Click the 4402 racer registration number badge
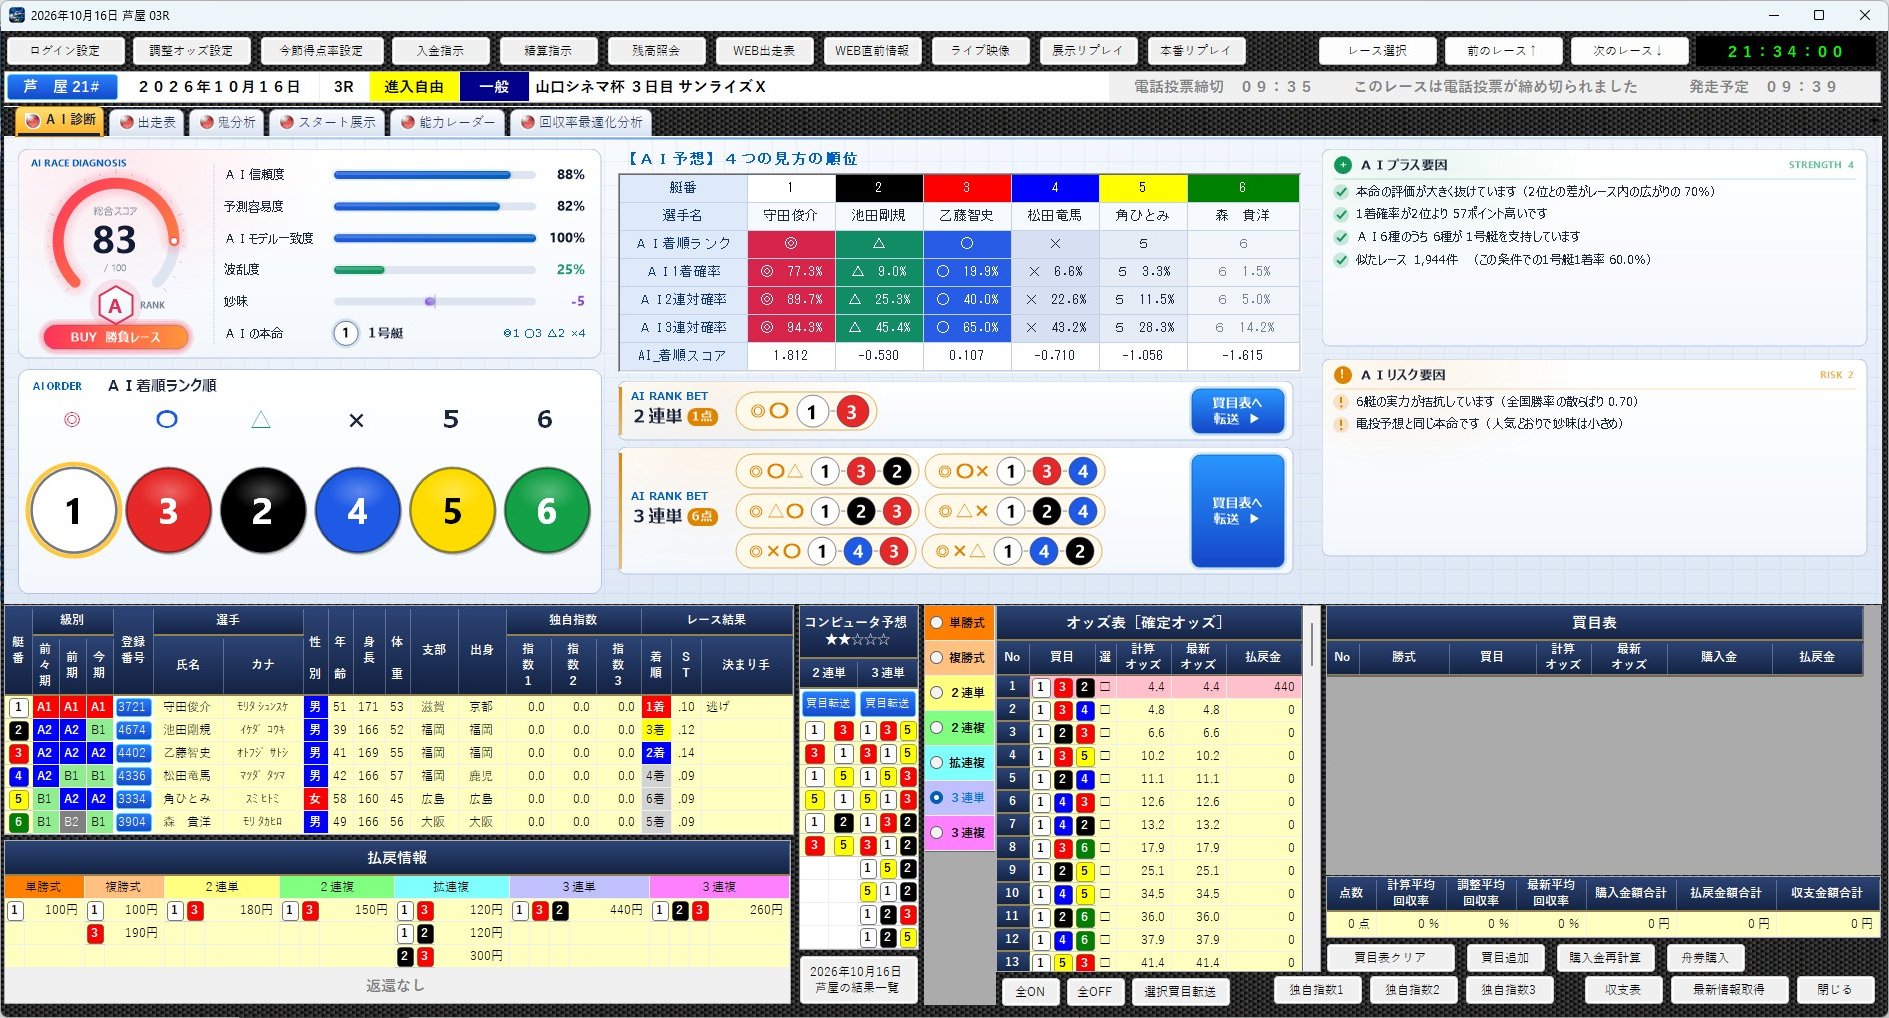This screenshot has height=1018, width=1889. pyautogui.click(x=132, y=753)
